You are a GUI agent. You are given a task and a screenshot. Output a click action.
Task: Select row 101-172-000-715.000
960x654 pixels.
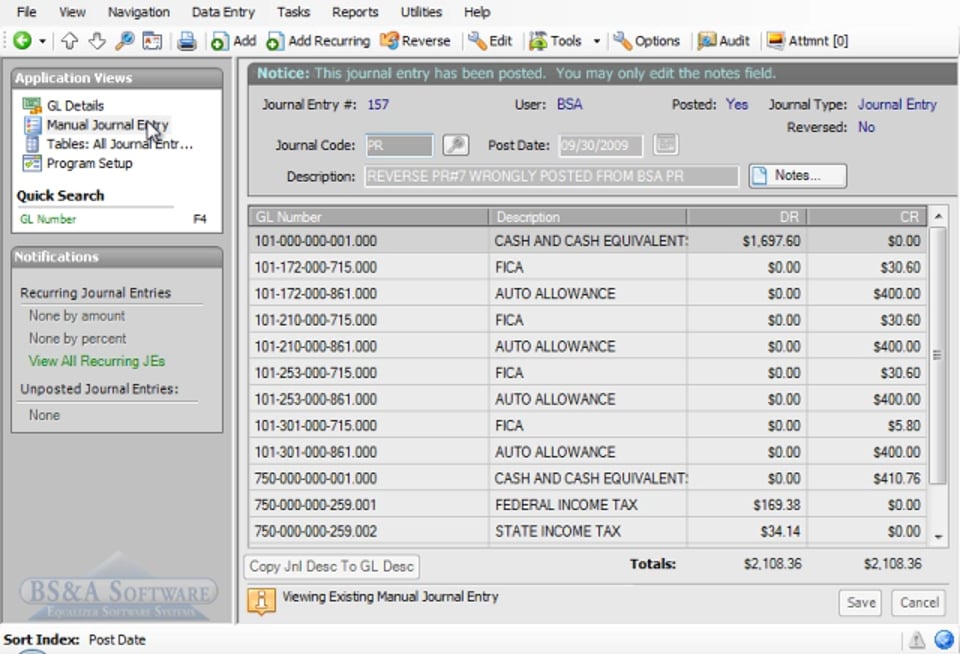tap(588, 267)
